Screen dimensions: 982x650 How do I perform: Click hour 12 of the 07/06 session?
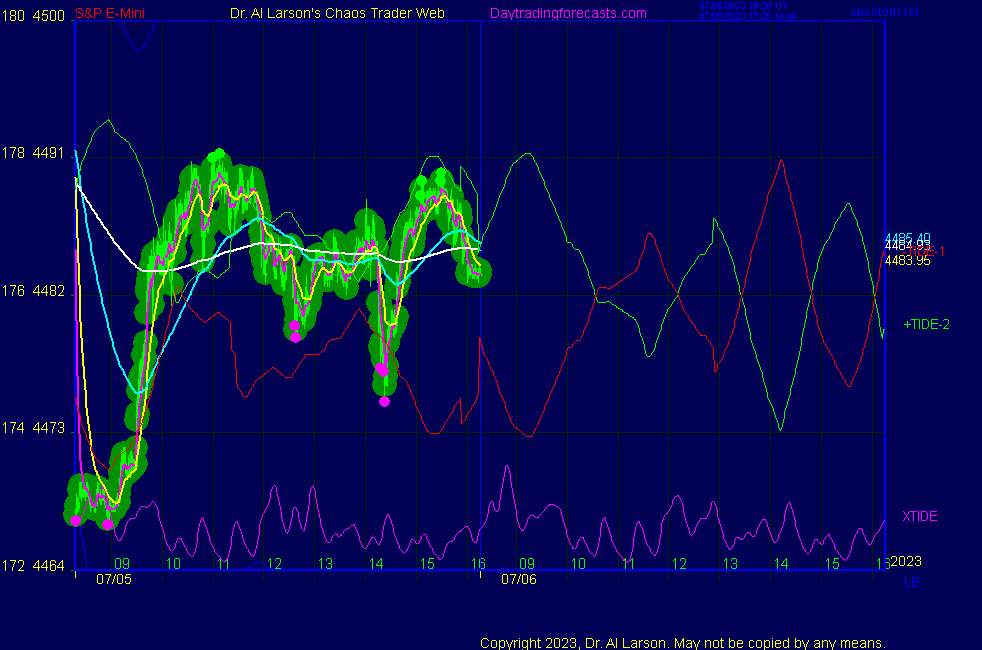pyautogui.click(x=680, y=564)
